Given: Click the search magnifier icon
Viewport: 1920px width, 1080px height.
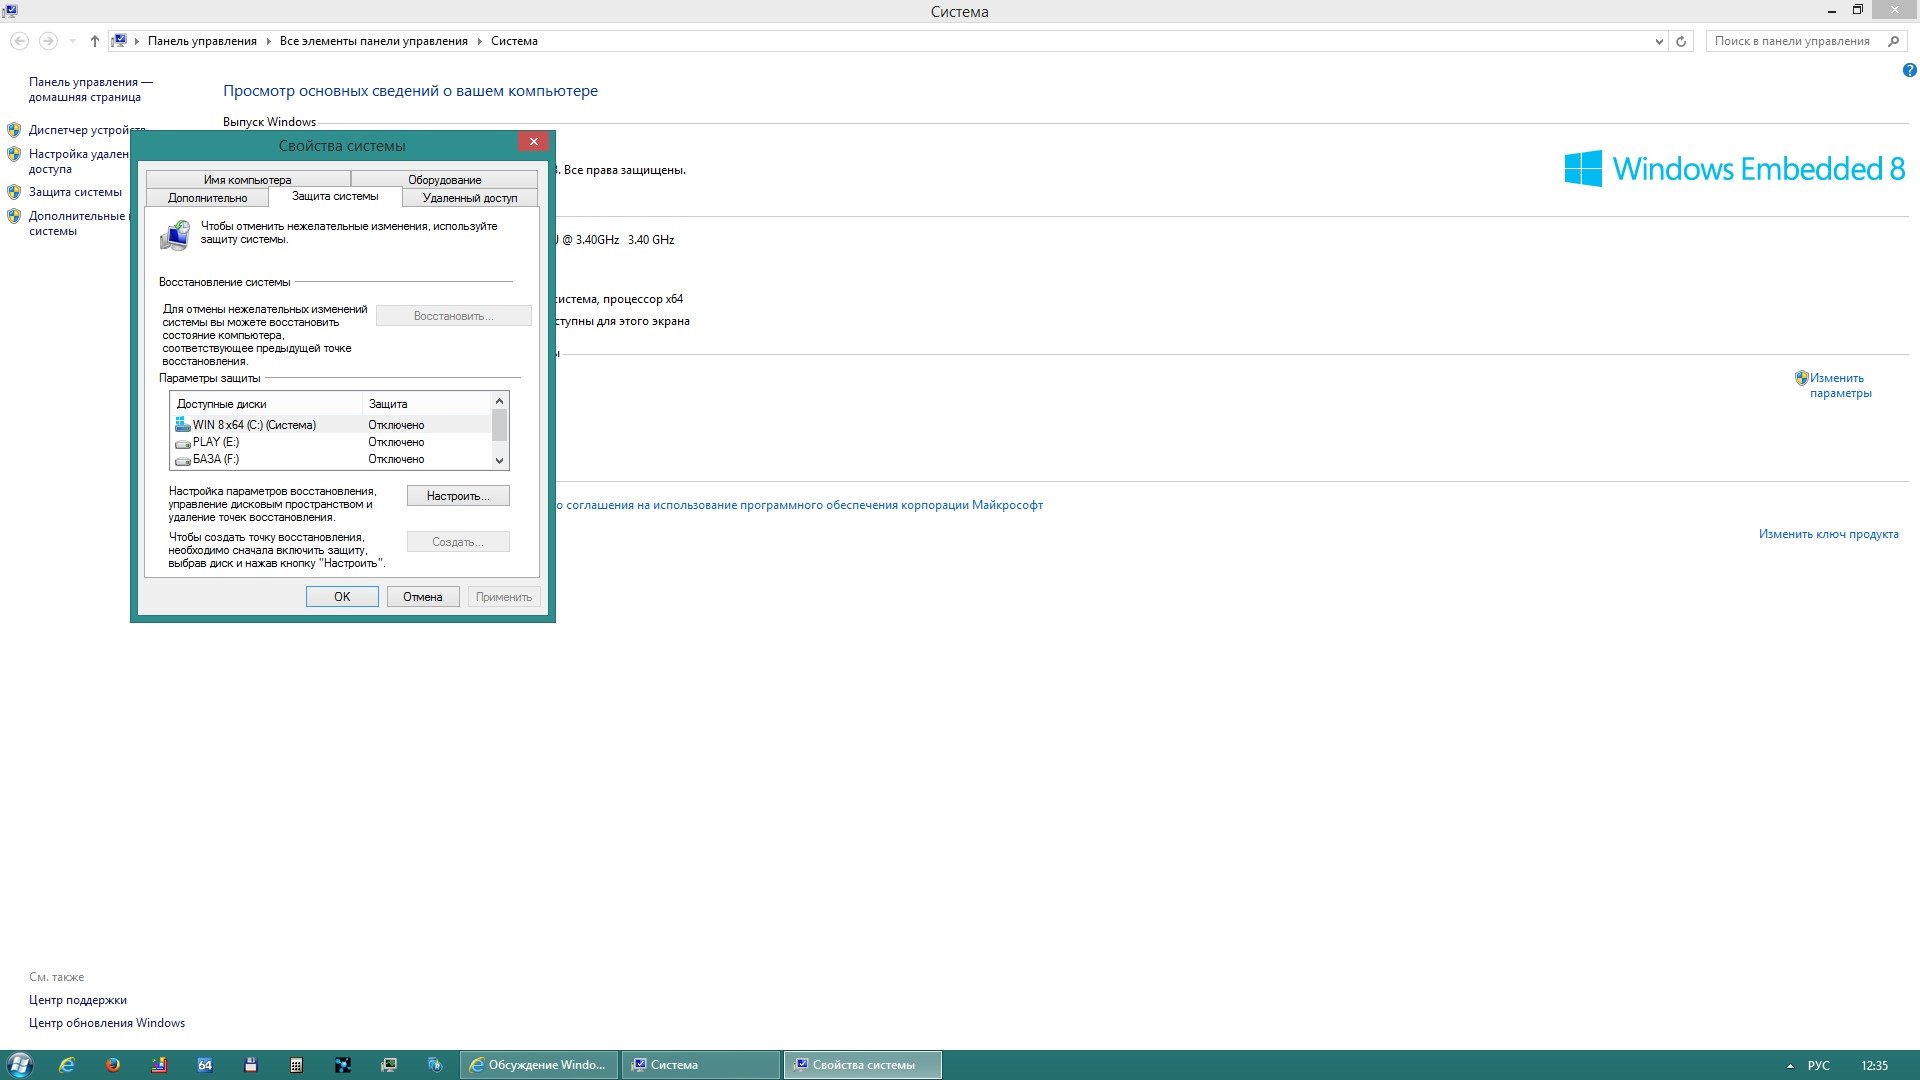Looking at the screenshot, I should pos(1893,41).
